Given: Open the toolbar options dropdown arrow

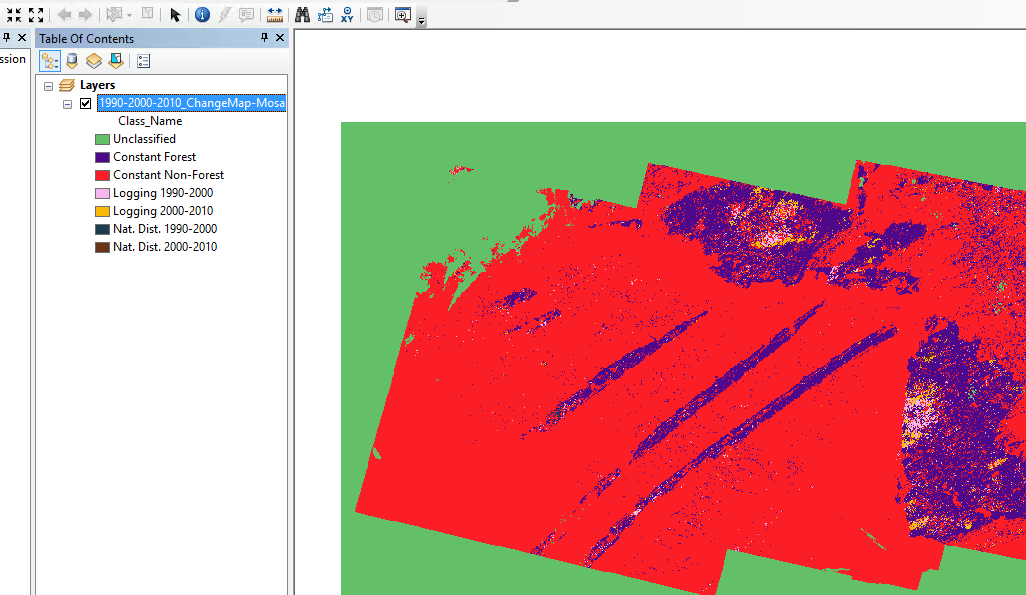Looking at the screenshot, I should (x=422, y=20).
